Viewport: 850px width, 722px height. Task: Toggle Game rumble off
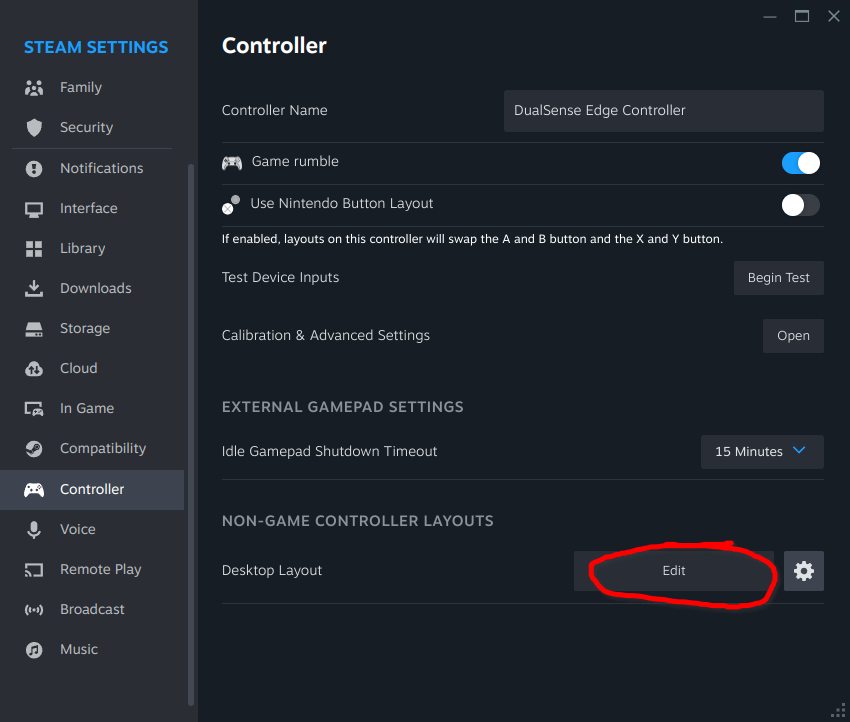tap(800, 162)
